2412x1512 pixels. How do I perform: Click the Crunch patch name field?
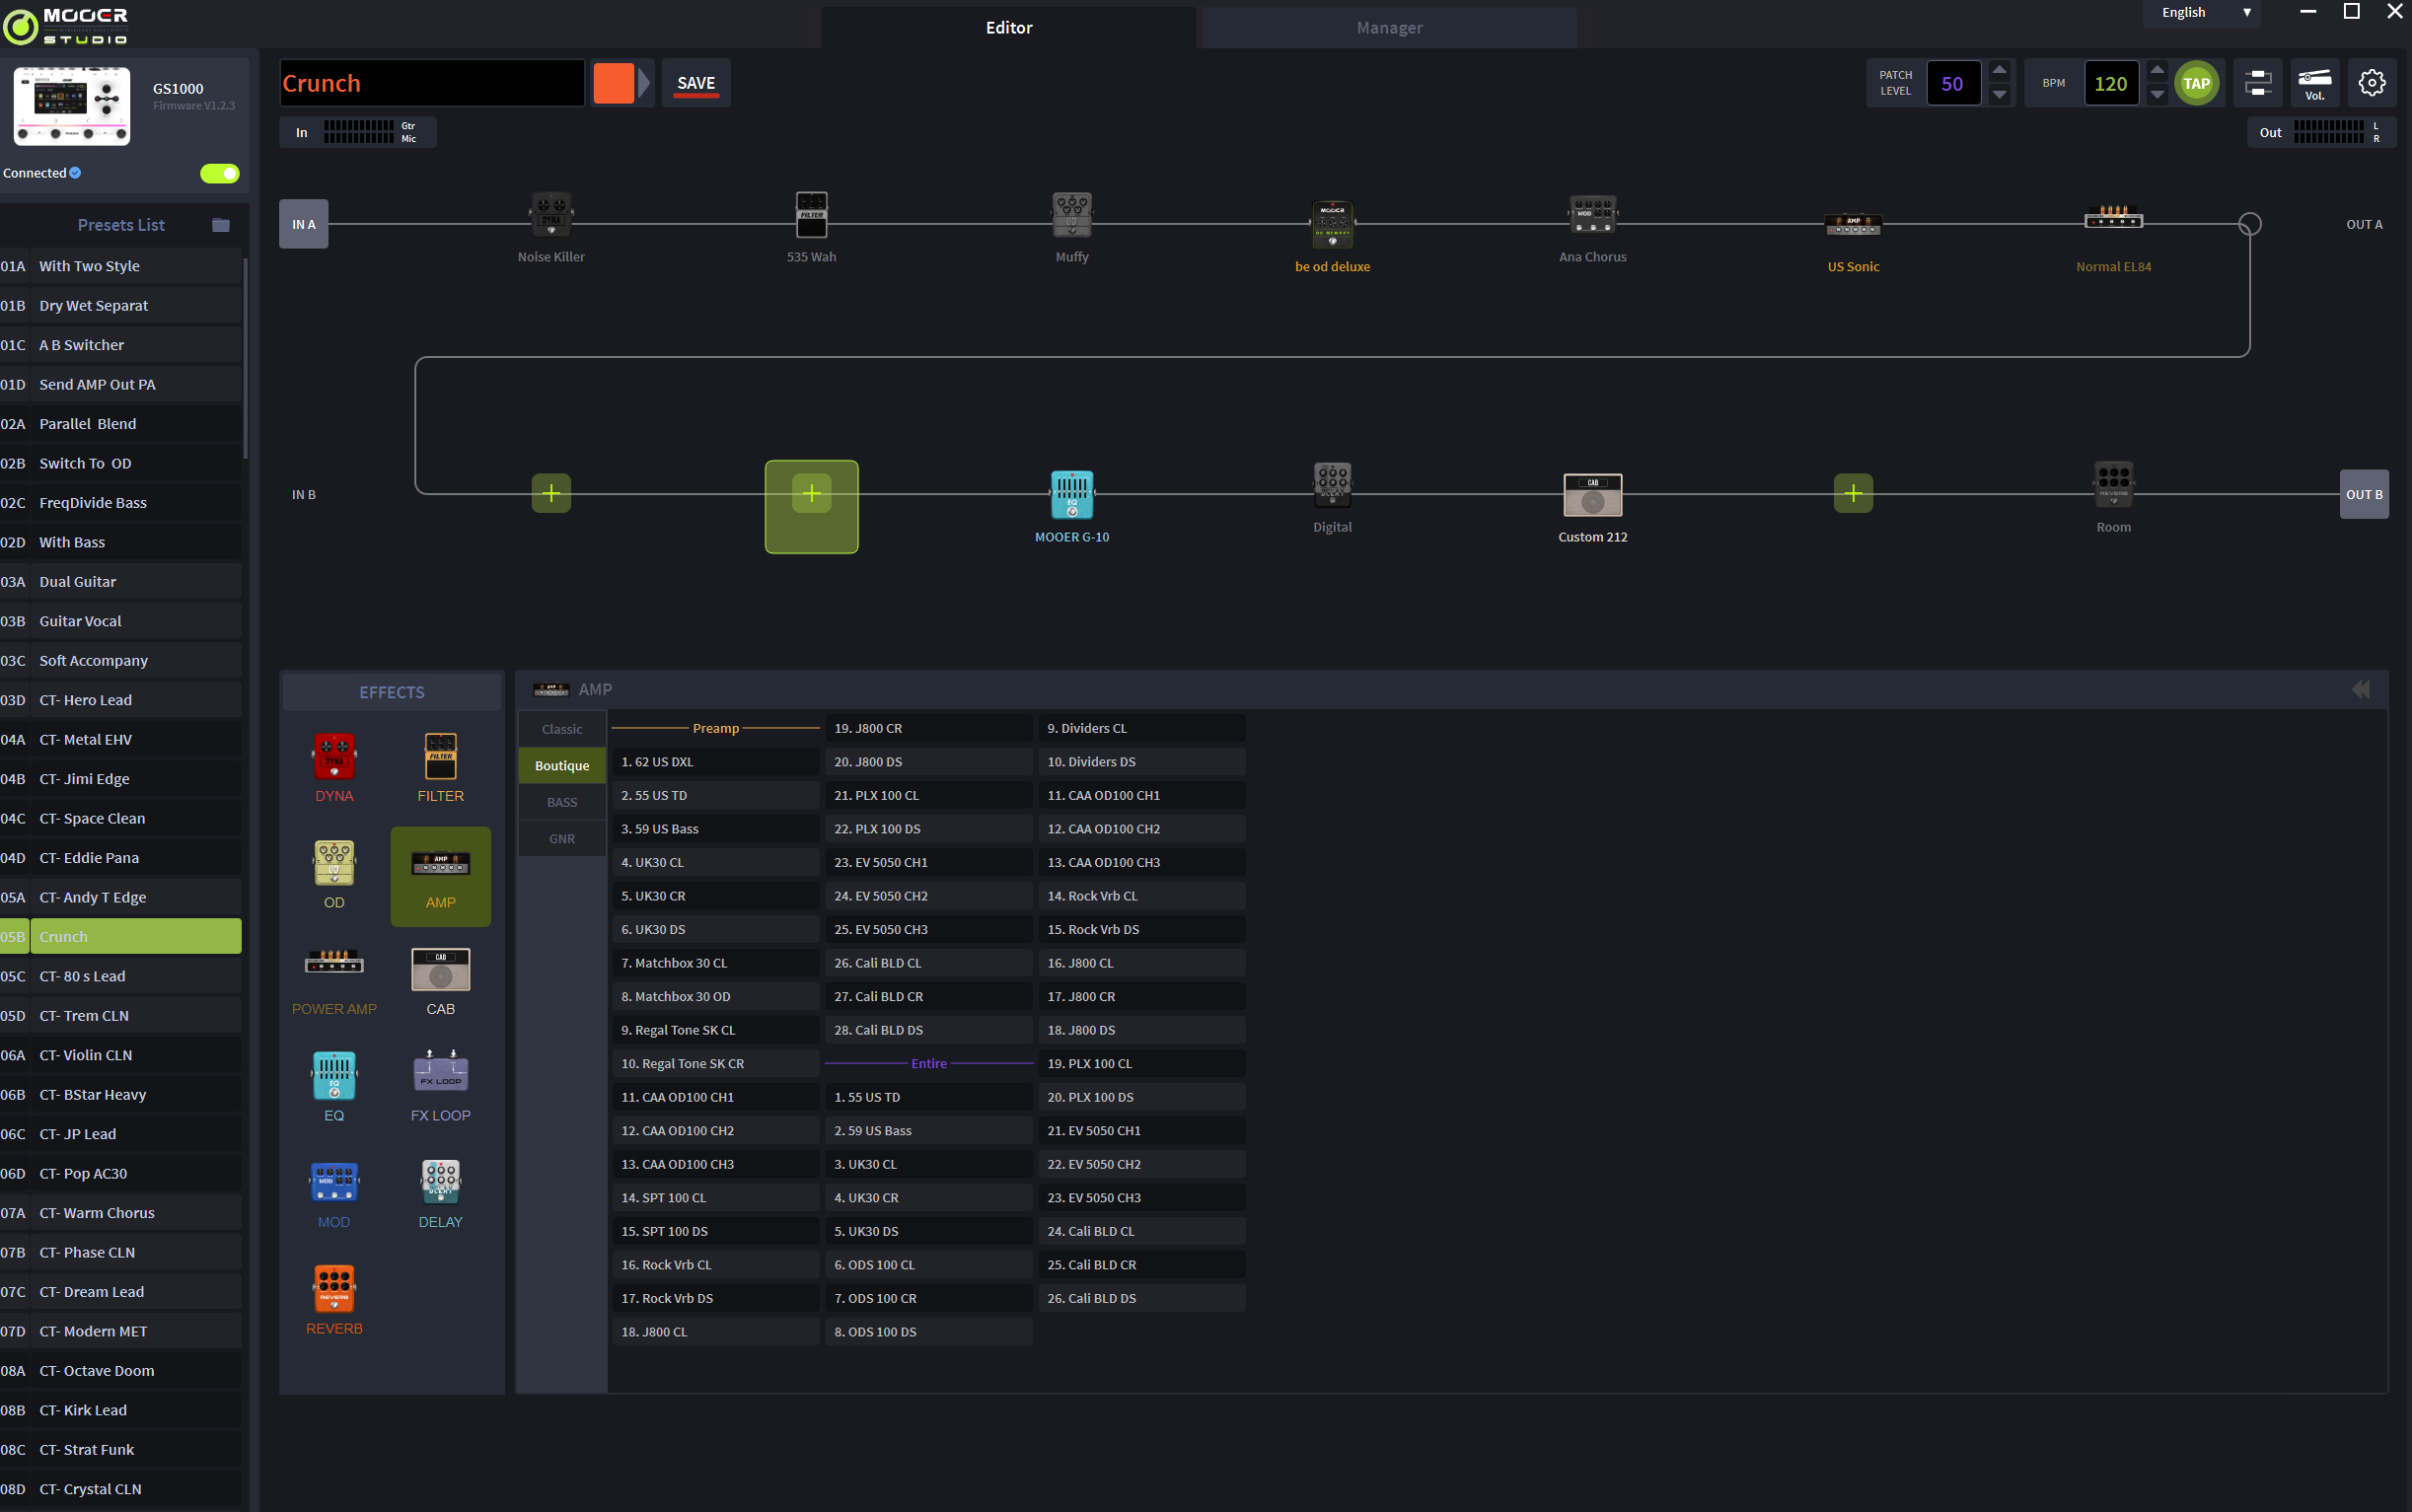pyautogui.click(x=430, y=83)
